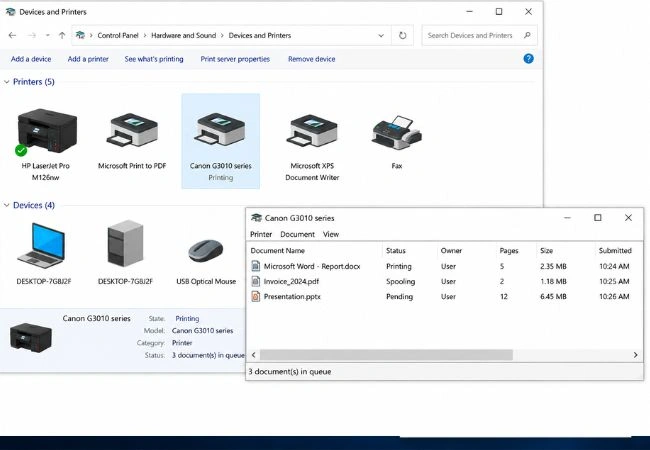Click the left scroll arrow in queue window
The image size is (650, 450).
point(254,355)
